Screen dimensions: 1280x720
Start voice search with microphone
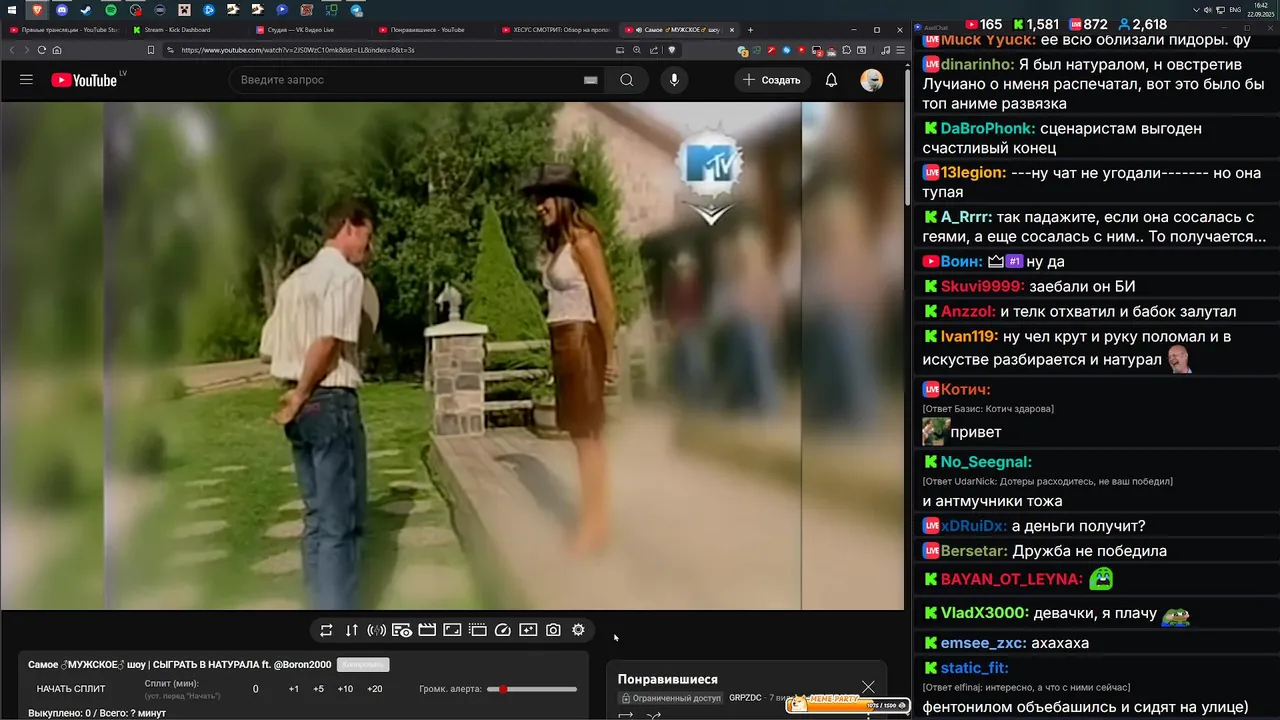[674, 80]
